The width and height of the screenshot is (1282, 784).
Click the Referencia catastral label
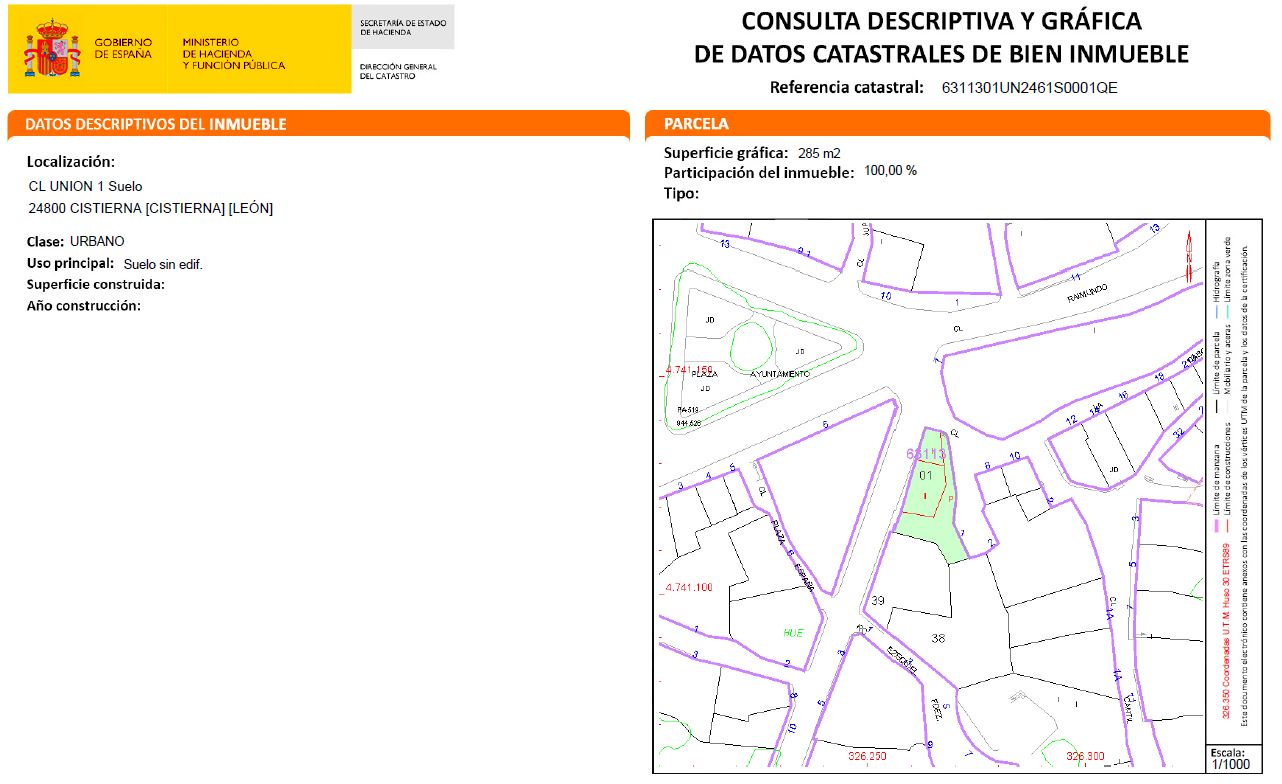click(x=846, y=87)
